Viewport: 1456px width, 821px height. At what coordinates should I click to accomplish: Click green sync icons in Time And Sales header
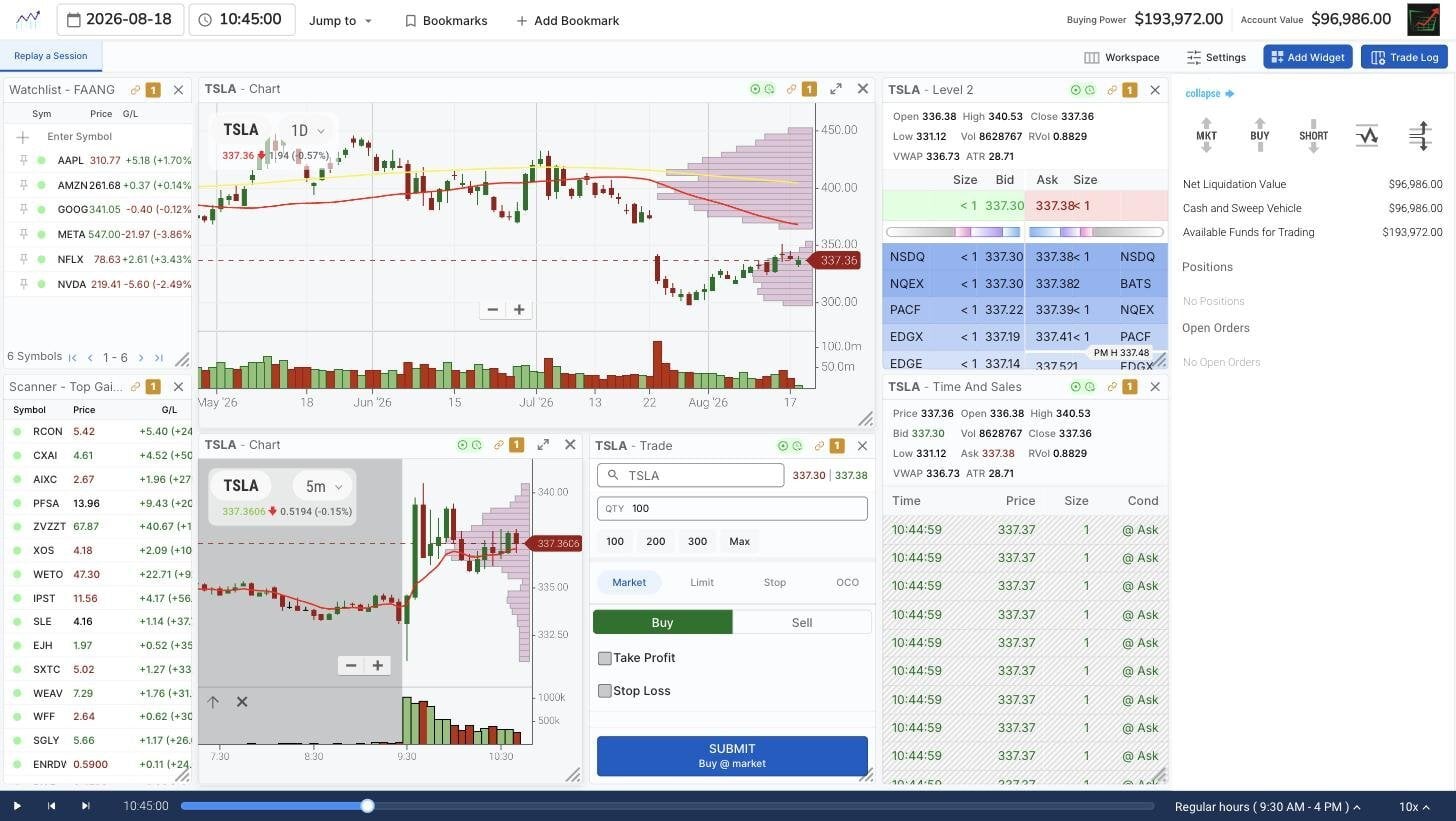click(x=1082, y=387)
